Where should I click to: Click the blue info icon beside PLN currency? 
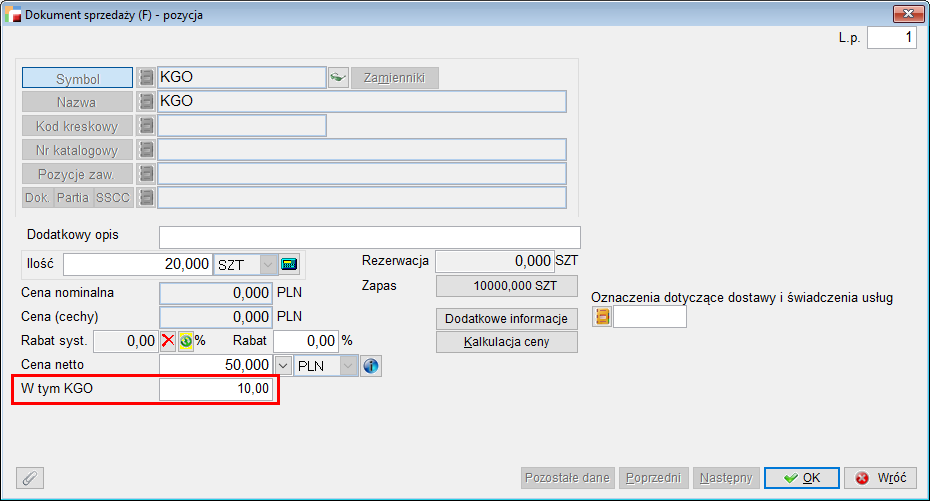(x=371, y=366)
